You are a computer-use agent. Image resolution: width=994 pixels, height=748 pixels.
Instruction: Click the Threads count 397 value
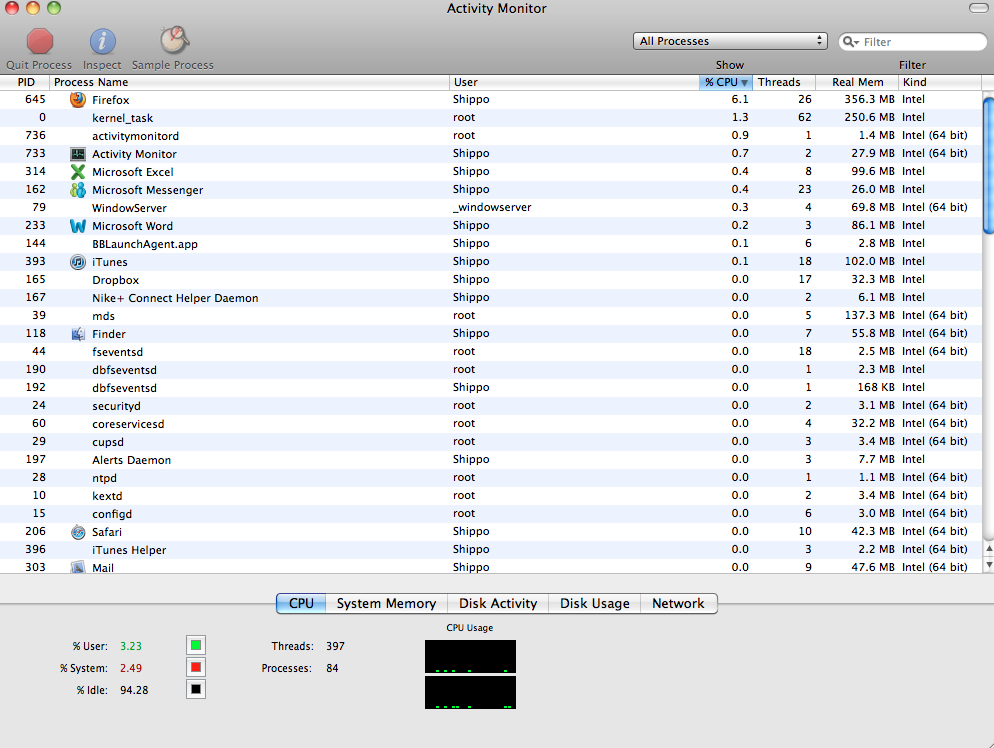coord(335,646)
